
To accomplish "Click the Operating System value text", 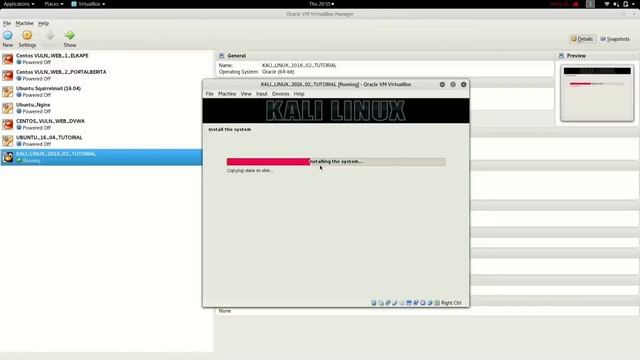I will click(278, 72).
